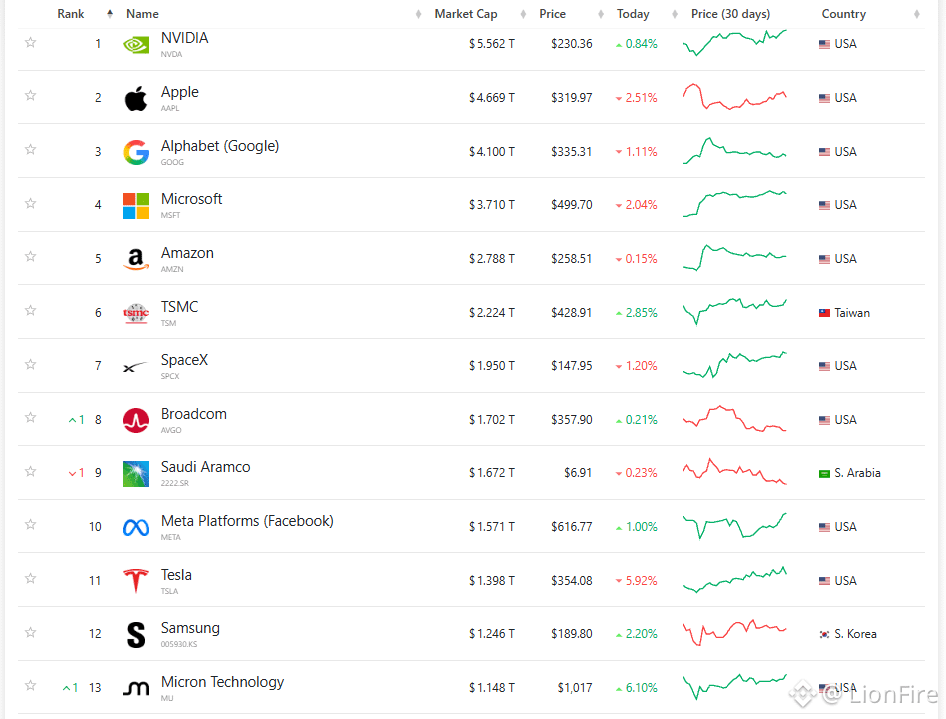Click the Apple logo icon
Viewport: 946px width, 719px height.
pos(136,98)
